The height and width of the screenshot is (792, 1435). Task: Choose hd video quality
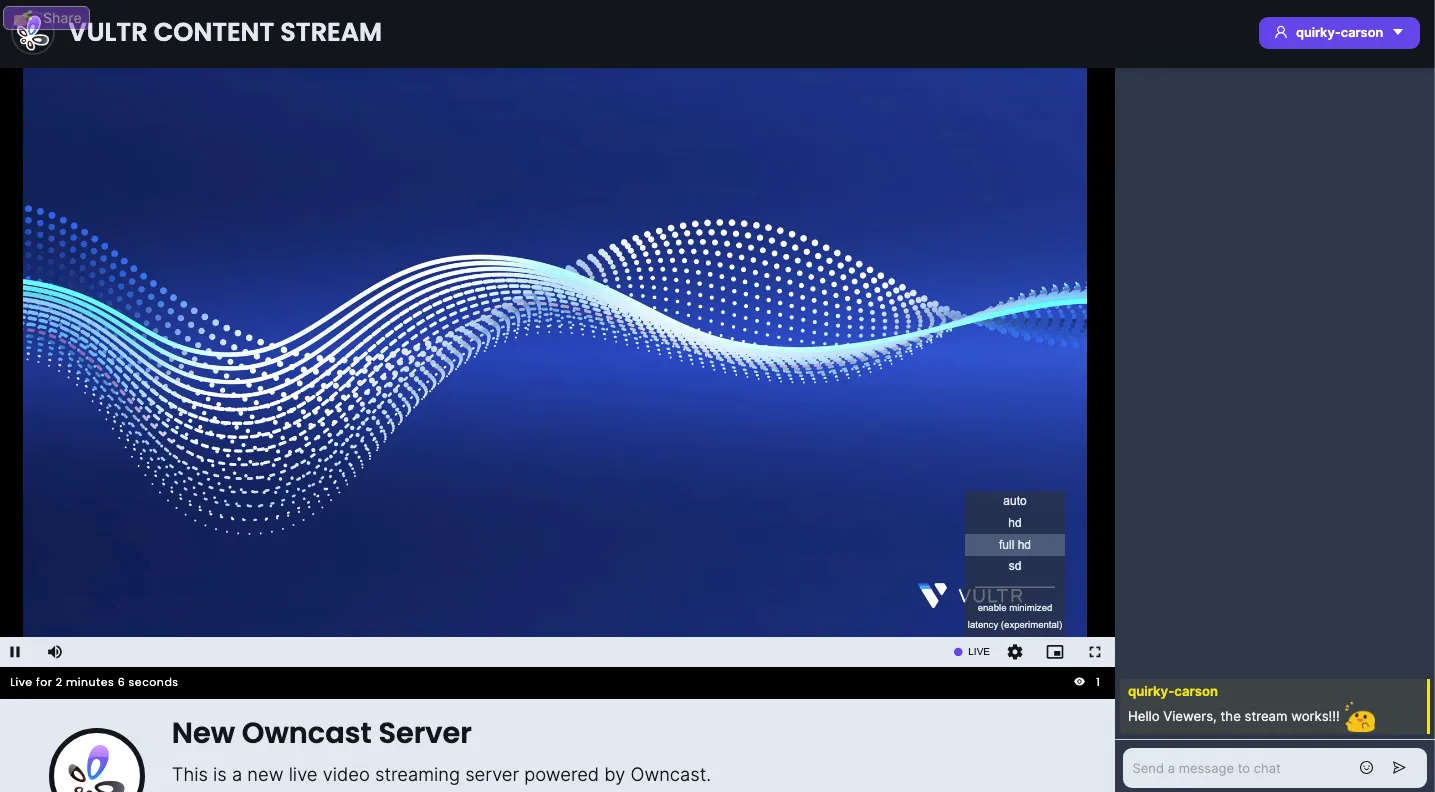click(1015, 523)
